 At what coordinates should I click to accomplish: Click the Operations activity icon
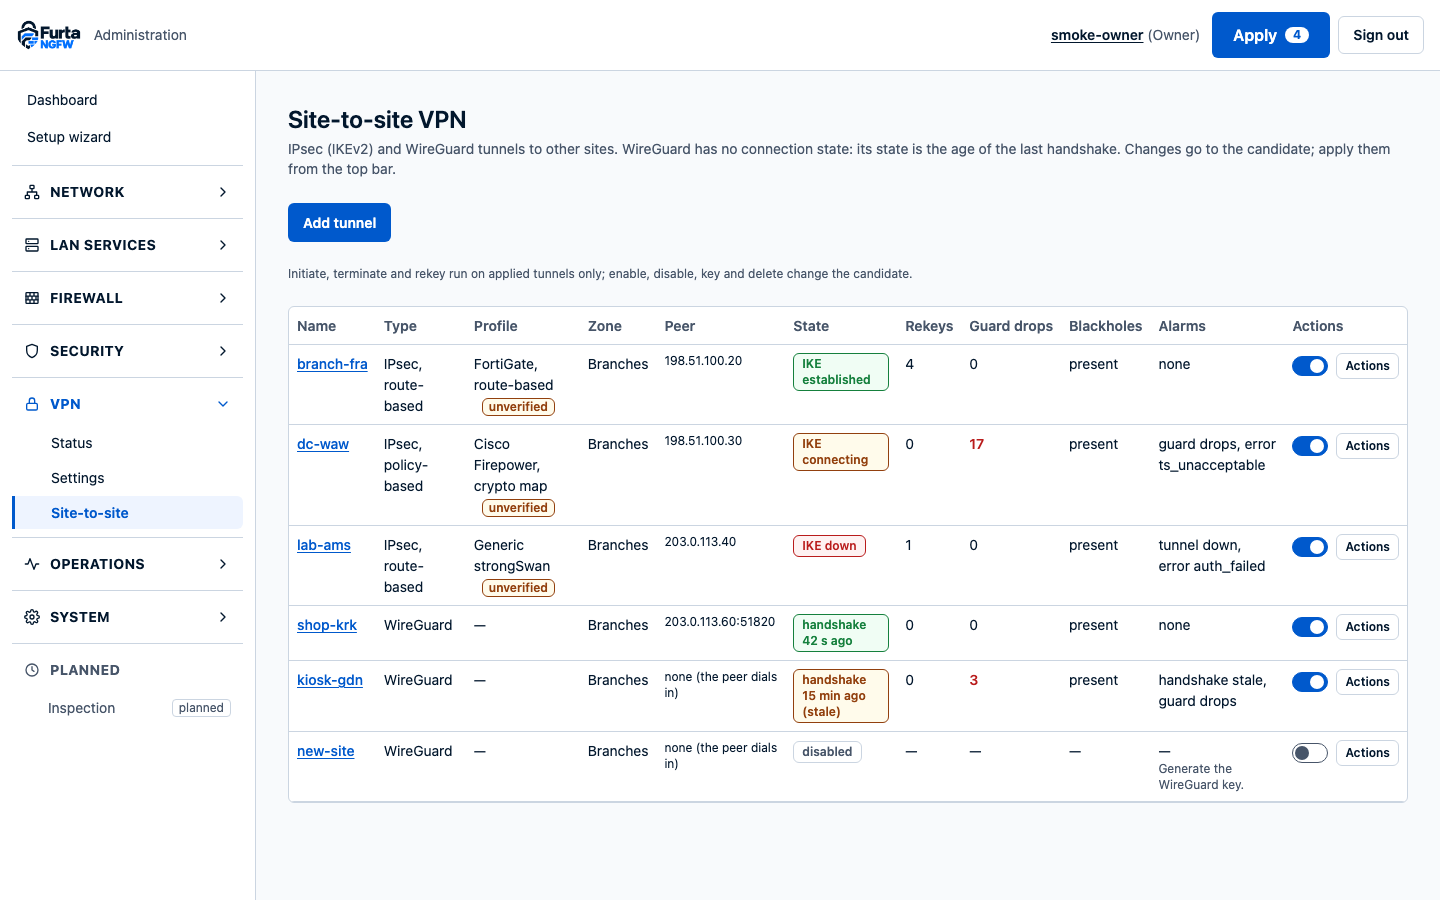click(x=32, y=564)
